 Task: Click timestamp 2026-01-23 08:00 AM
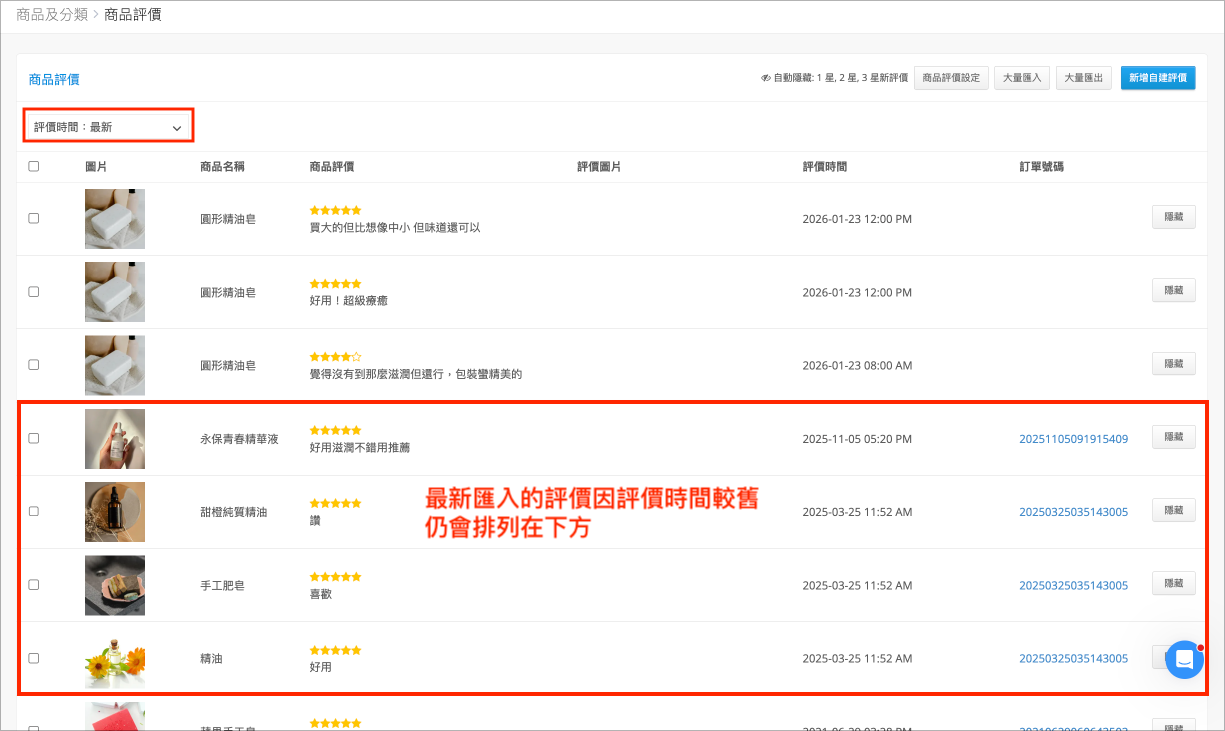coord(857,366)
